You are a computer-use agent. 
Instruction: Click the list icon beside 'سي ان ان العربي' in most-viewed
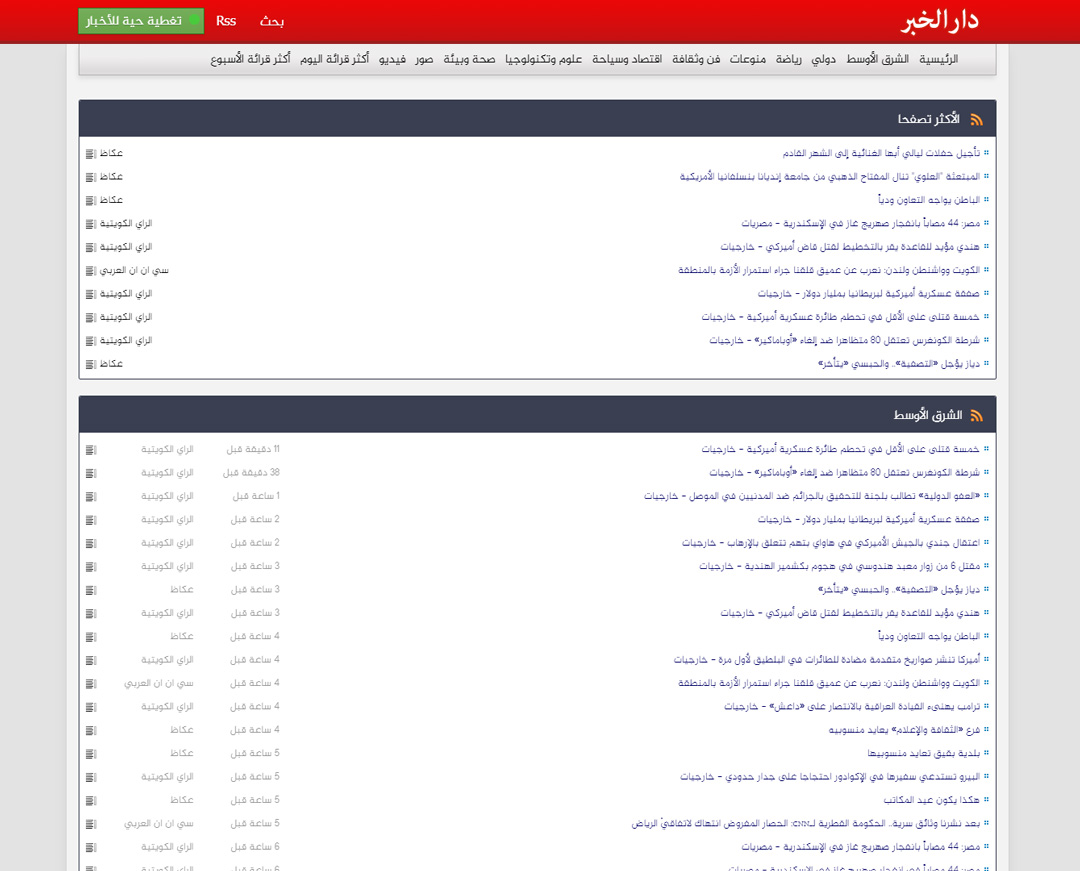point(89,270)
